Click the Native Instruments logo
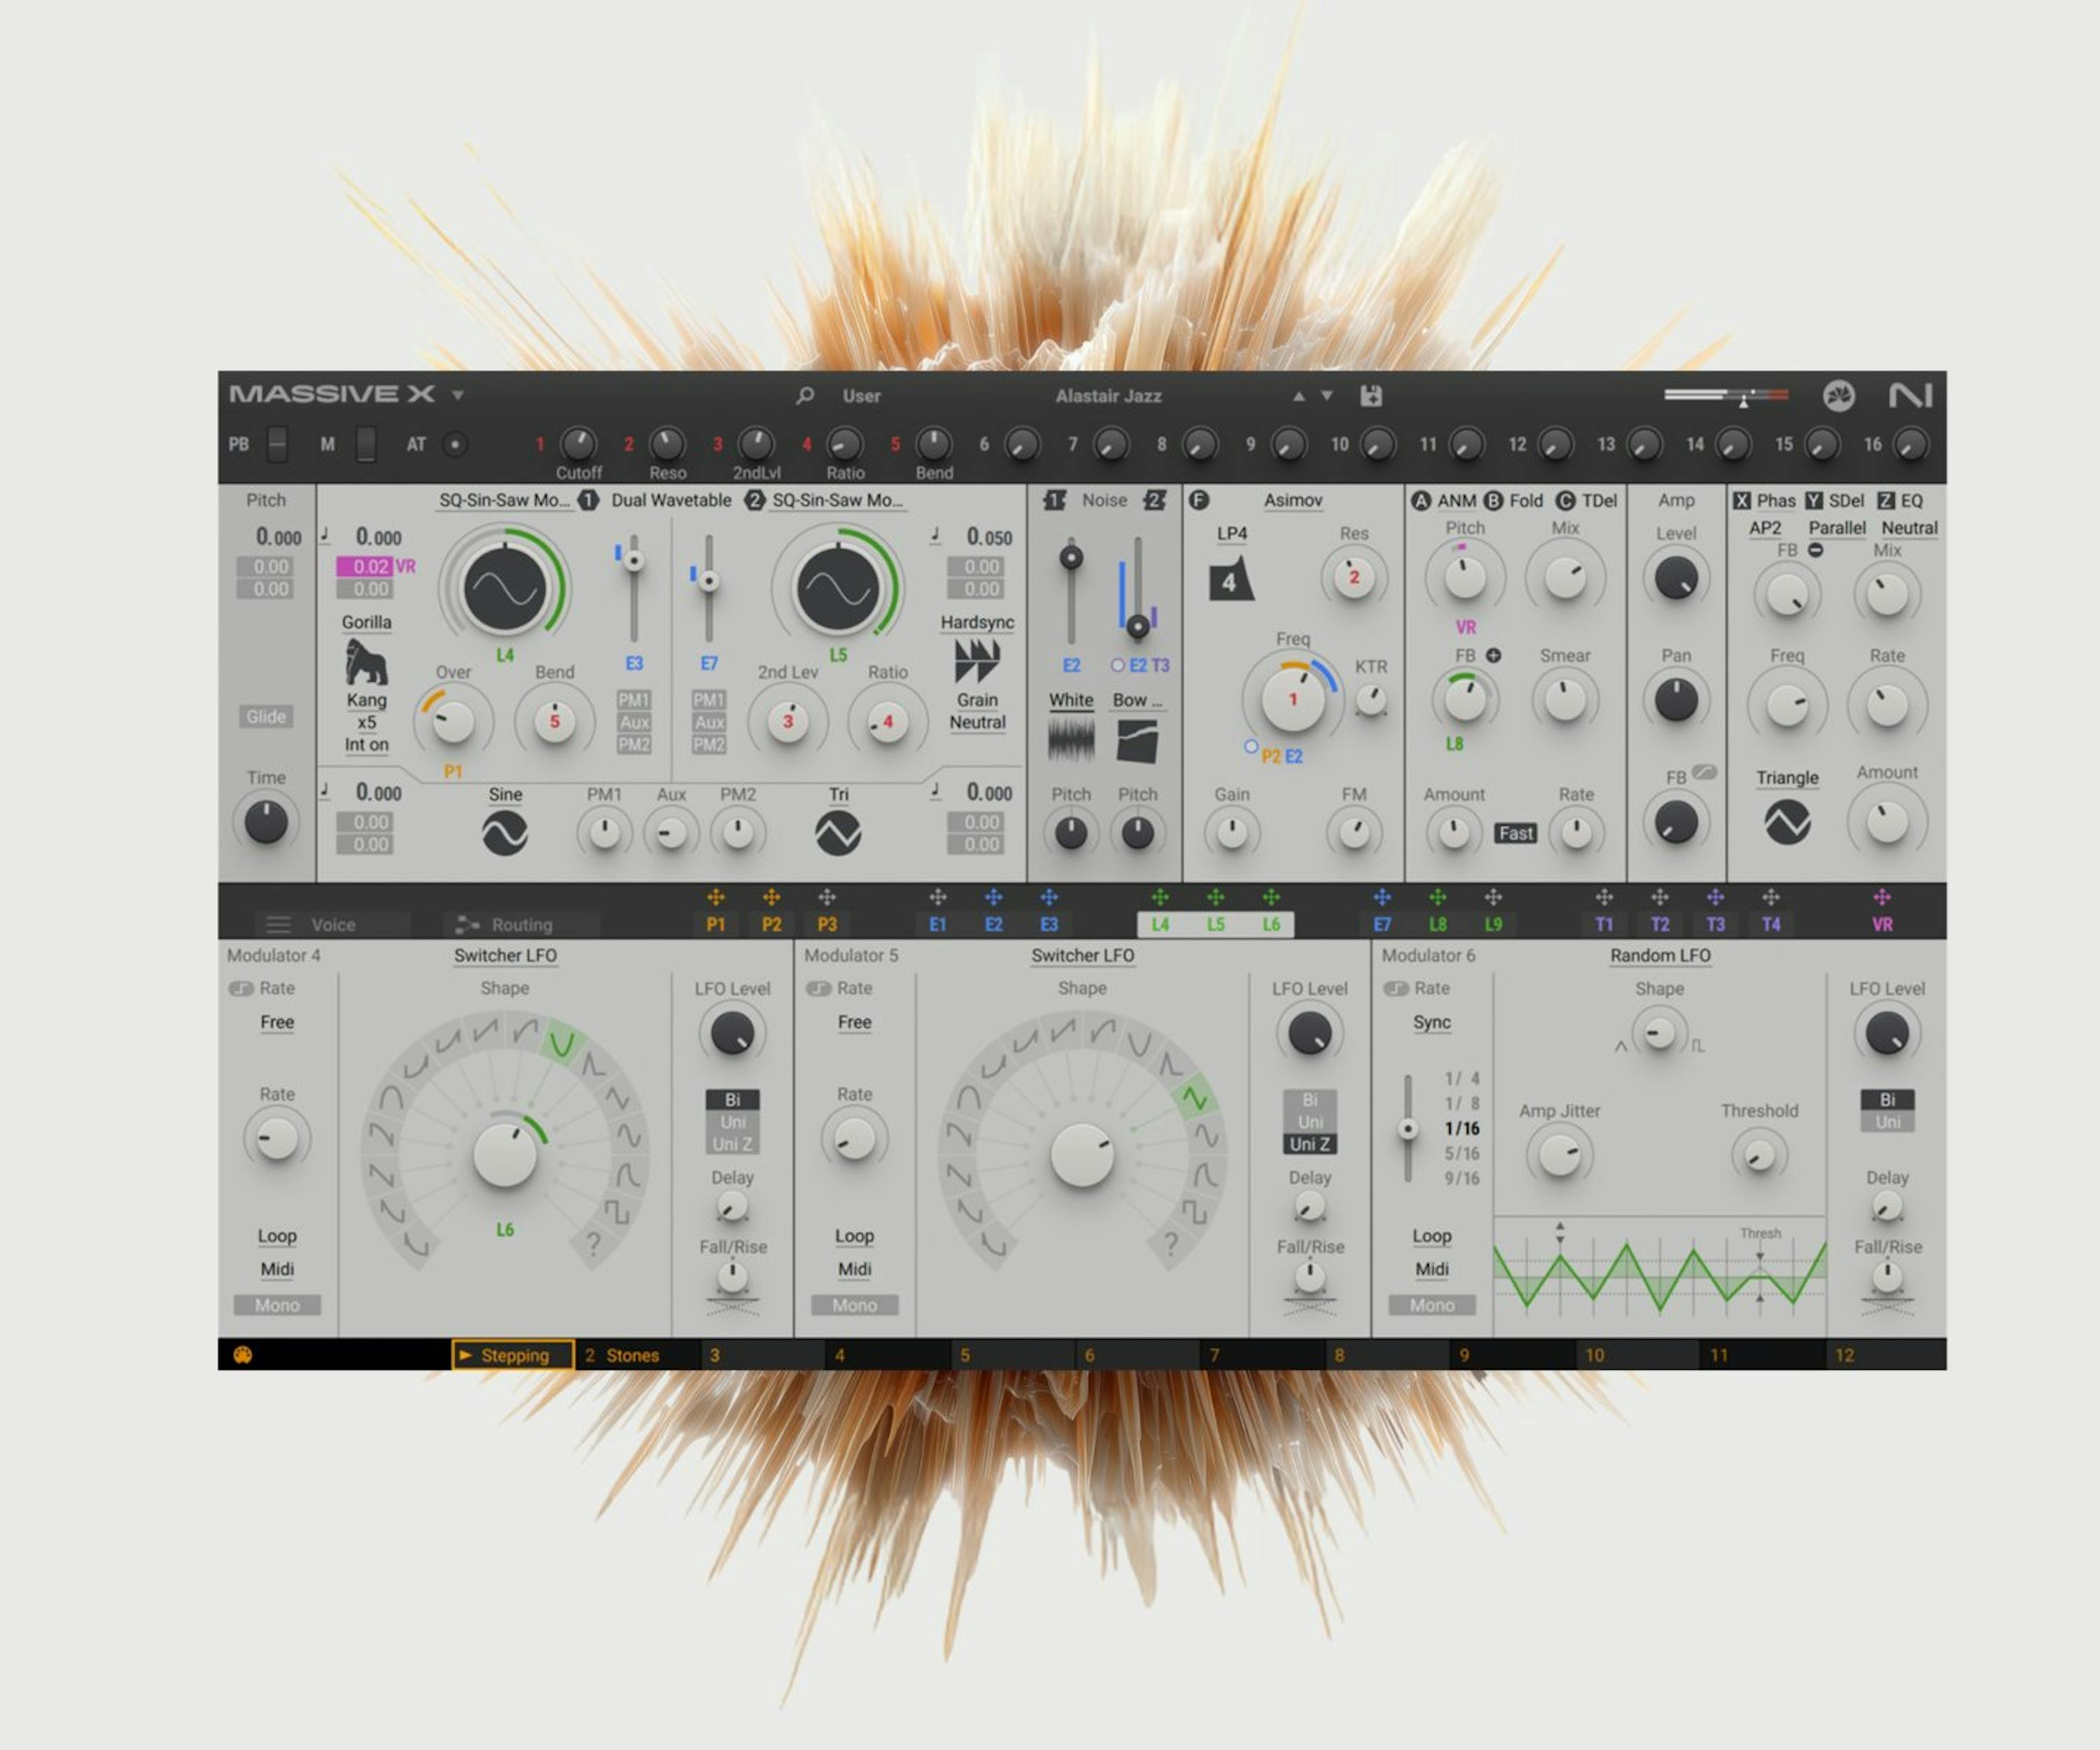The height and width of the screenshot is (1750, 2100). [1910, 396]
